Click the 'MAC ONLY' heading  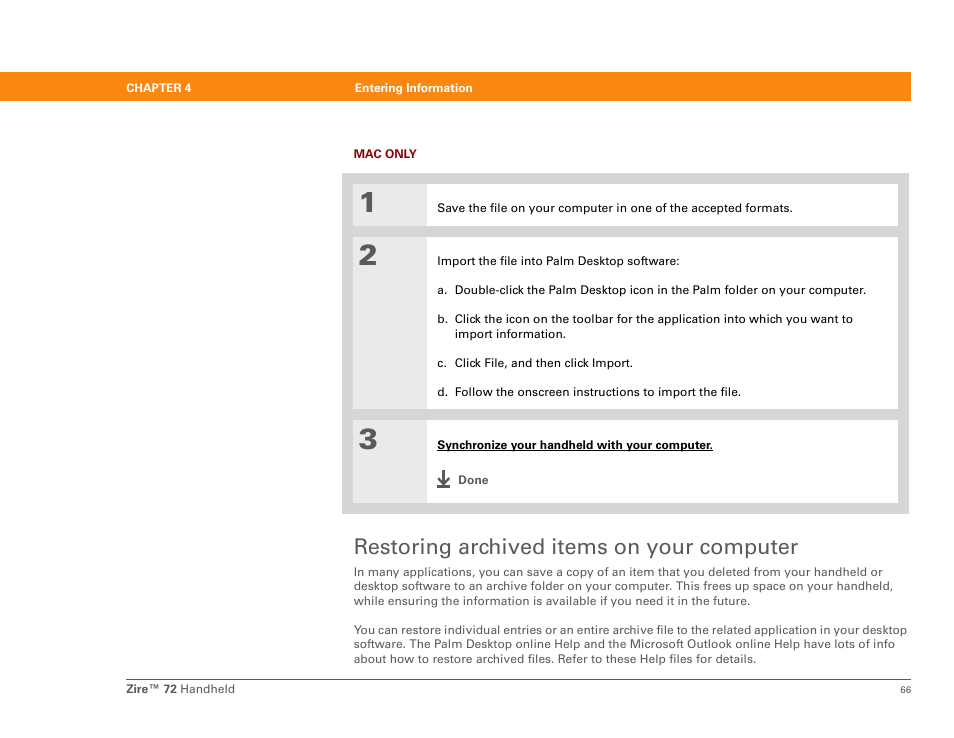pos(385,154)
